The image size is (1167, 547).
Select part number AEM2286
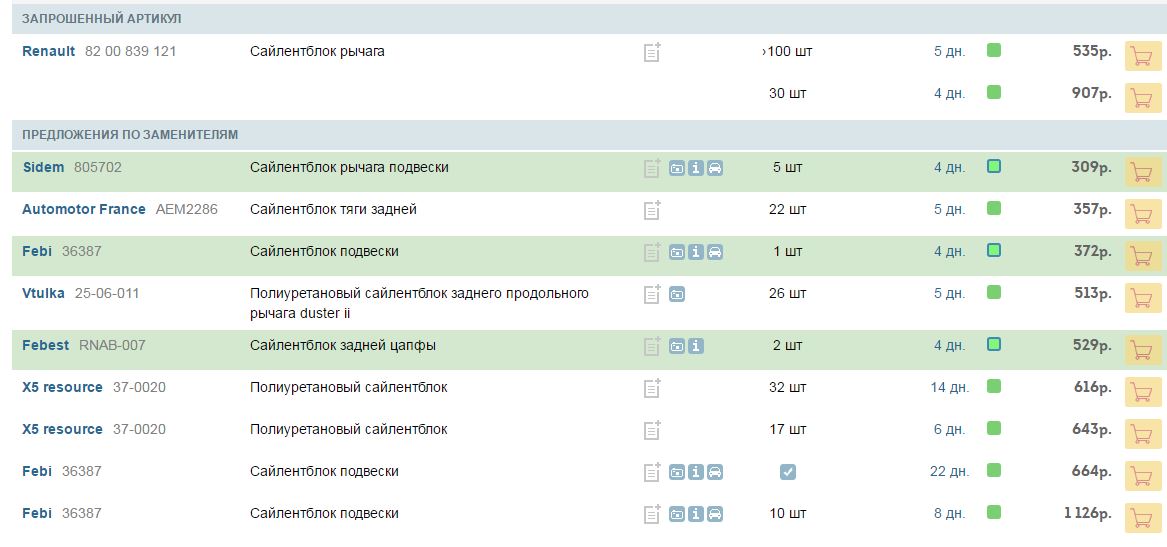coord(187,210)
